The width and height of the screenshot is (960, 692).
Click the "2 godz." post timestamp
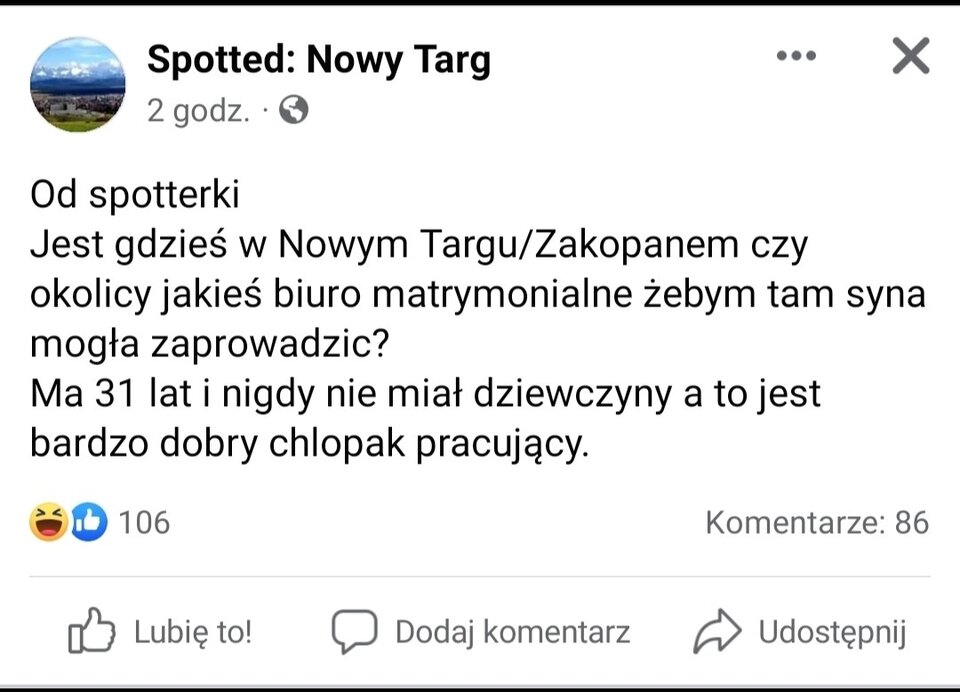pyautogui.click(x=198, y=110)
